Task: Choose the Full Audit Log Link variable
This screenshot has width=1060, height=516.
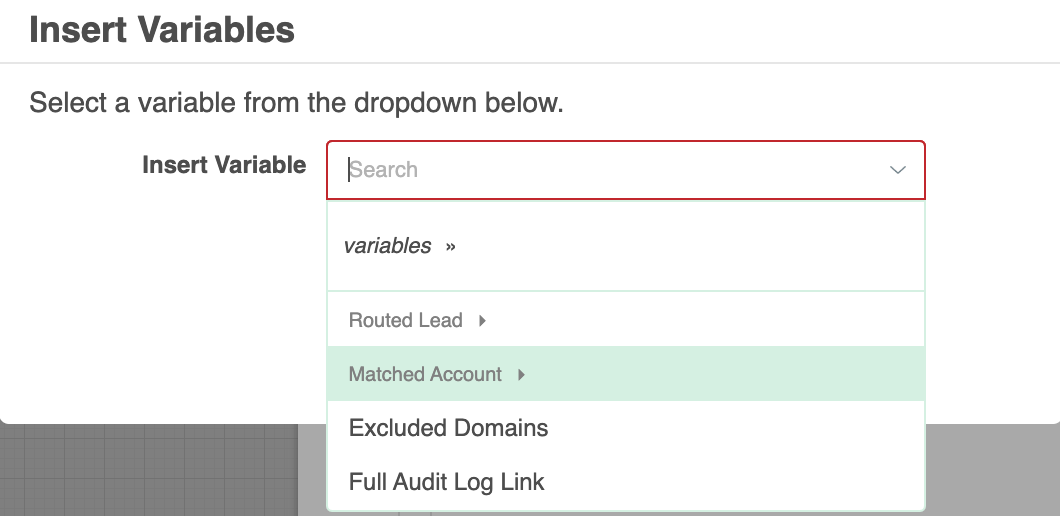Action: [x=446, y=482]
